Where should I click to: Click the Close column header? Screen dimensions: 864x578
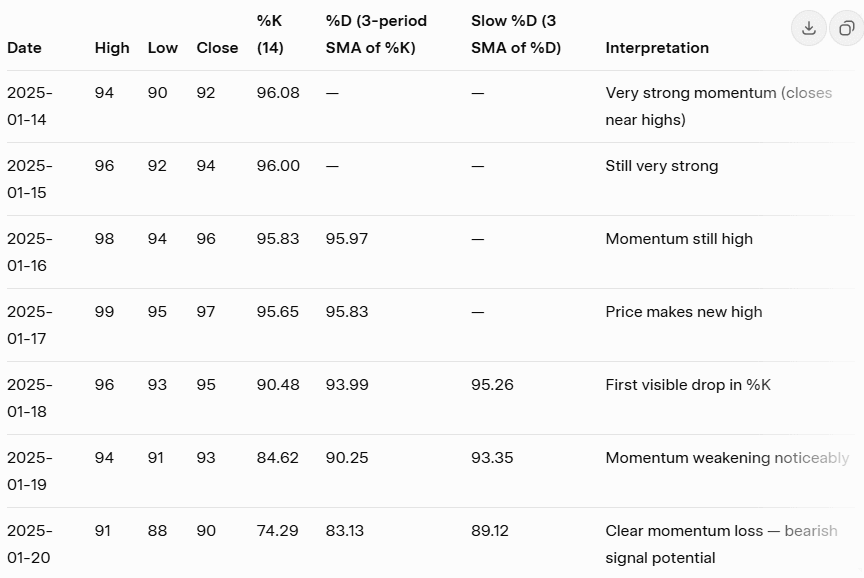(217, 48)
